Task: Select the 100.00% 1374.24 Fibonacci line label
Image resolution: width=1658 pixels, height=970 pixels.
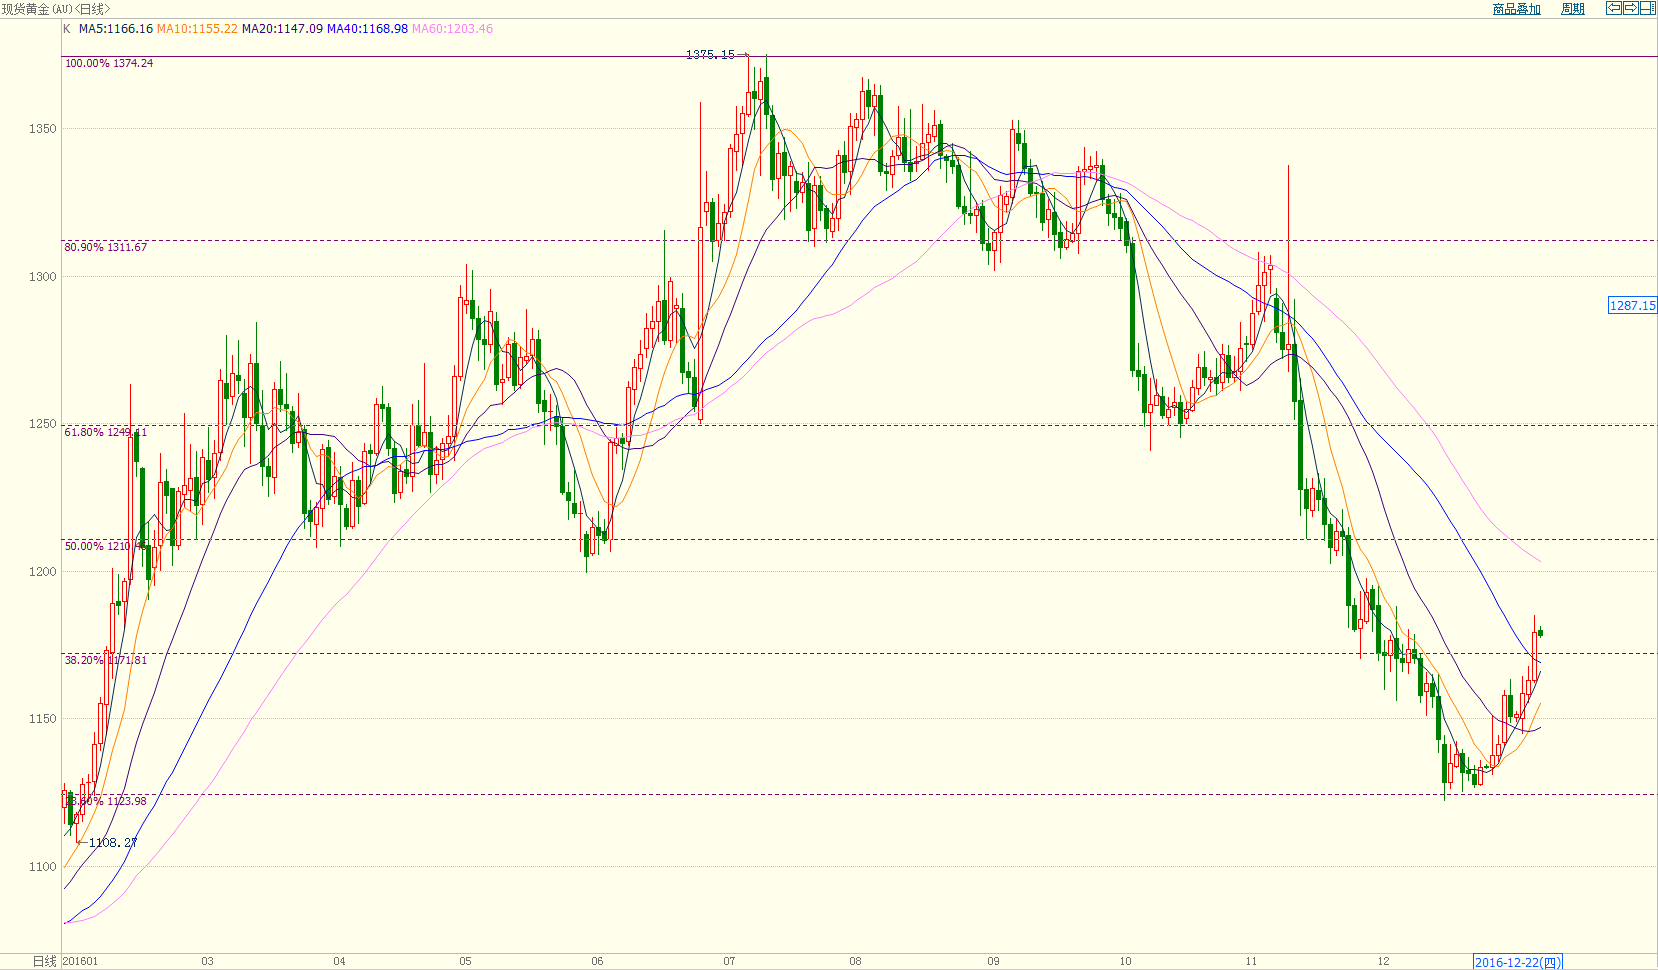Action: pyautogui.click(x=109, y=63)
